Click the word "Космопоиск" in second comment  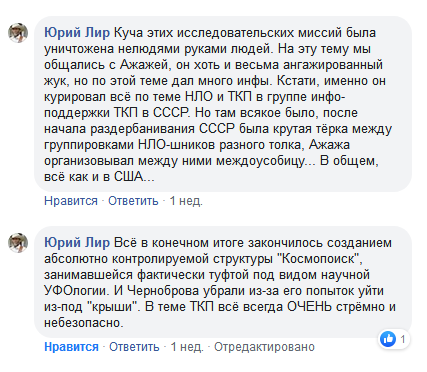coord(319,259)
